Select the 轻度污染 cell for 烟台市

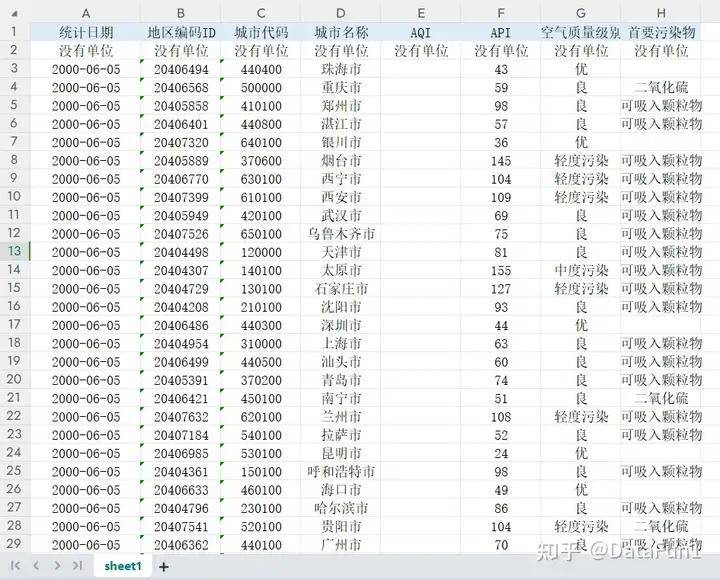tap(580, 161)
